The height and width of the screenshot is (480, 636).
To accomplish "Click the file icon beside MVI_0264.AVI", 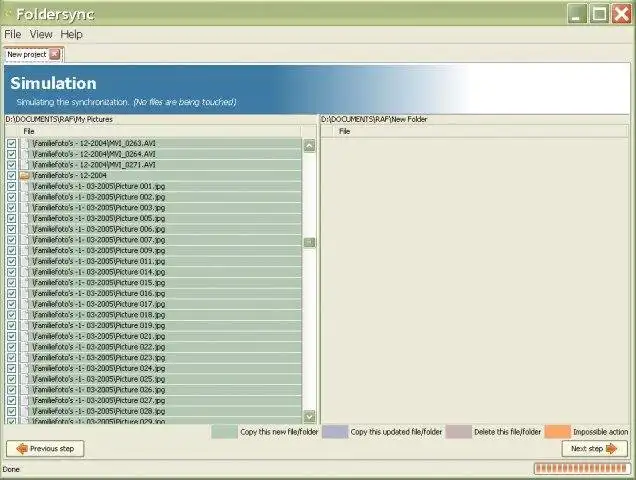I will point(25,154).
